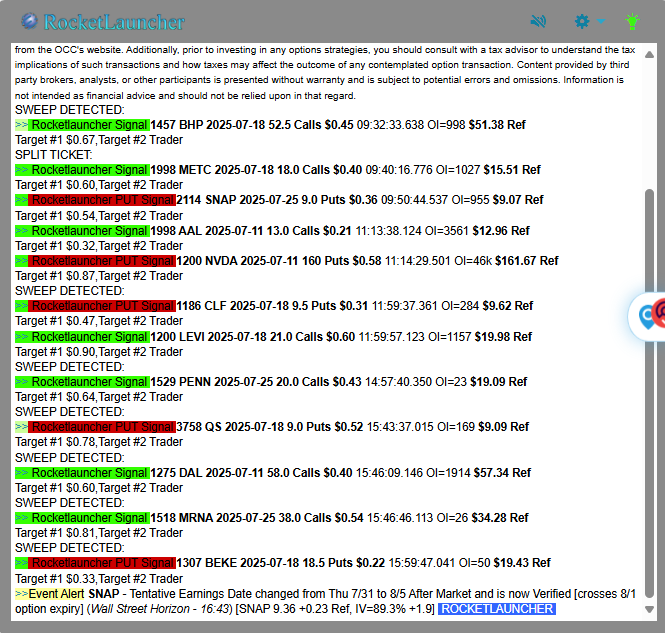665x633 pixels.
Task: Click 'Wall Street Horizon - 16:43' source text
Action: pyautogui.click(x=160, y=609)
